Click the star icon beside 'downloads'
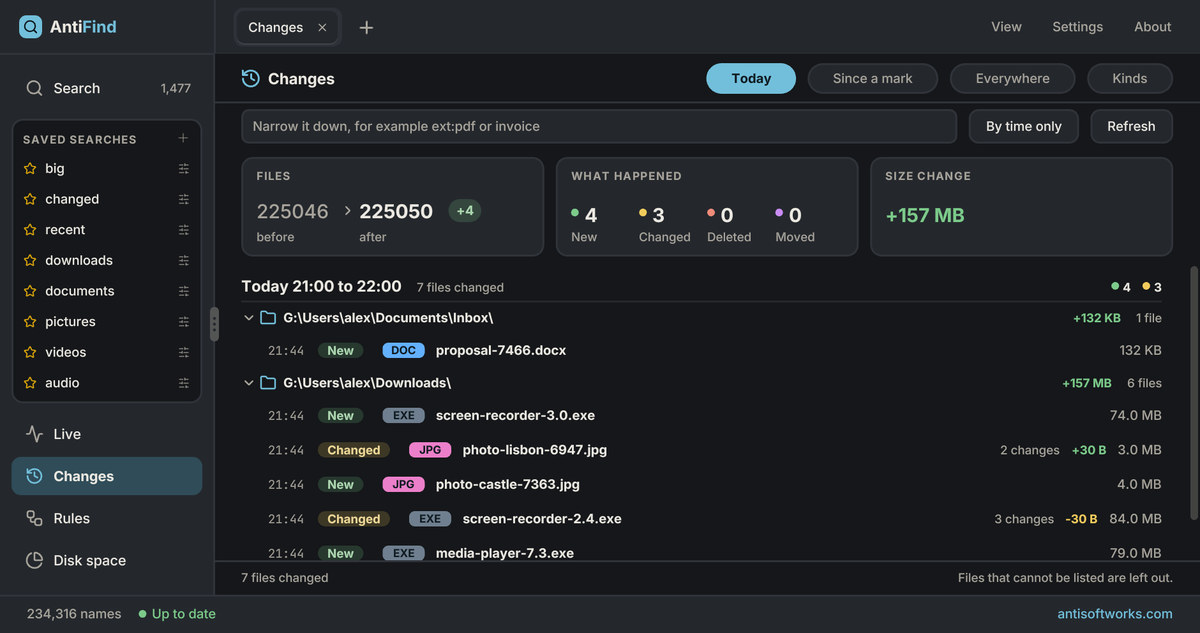Image resolution: width=1200 pixels, height=633 pixels. coord(30,260)
